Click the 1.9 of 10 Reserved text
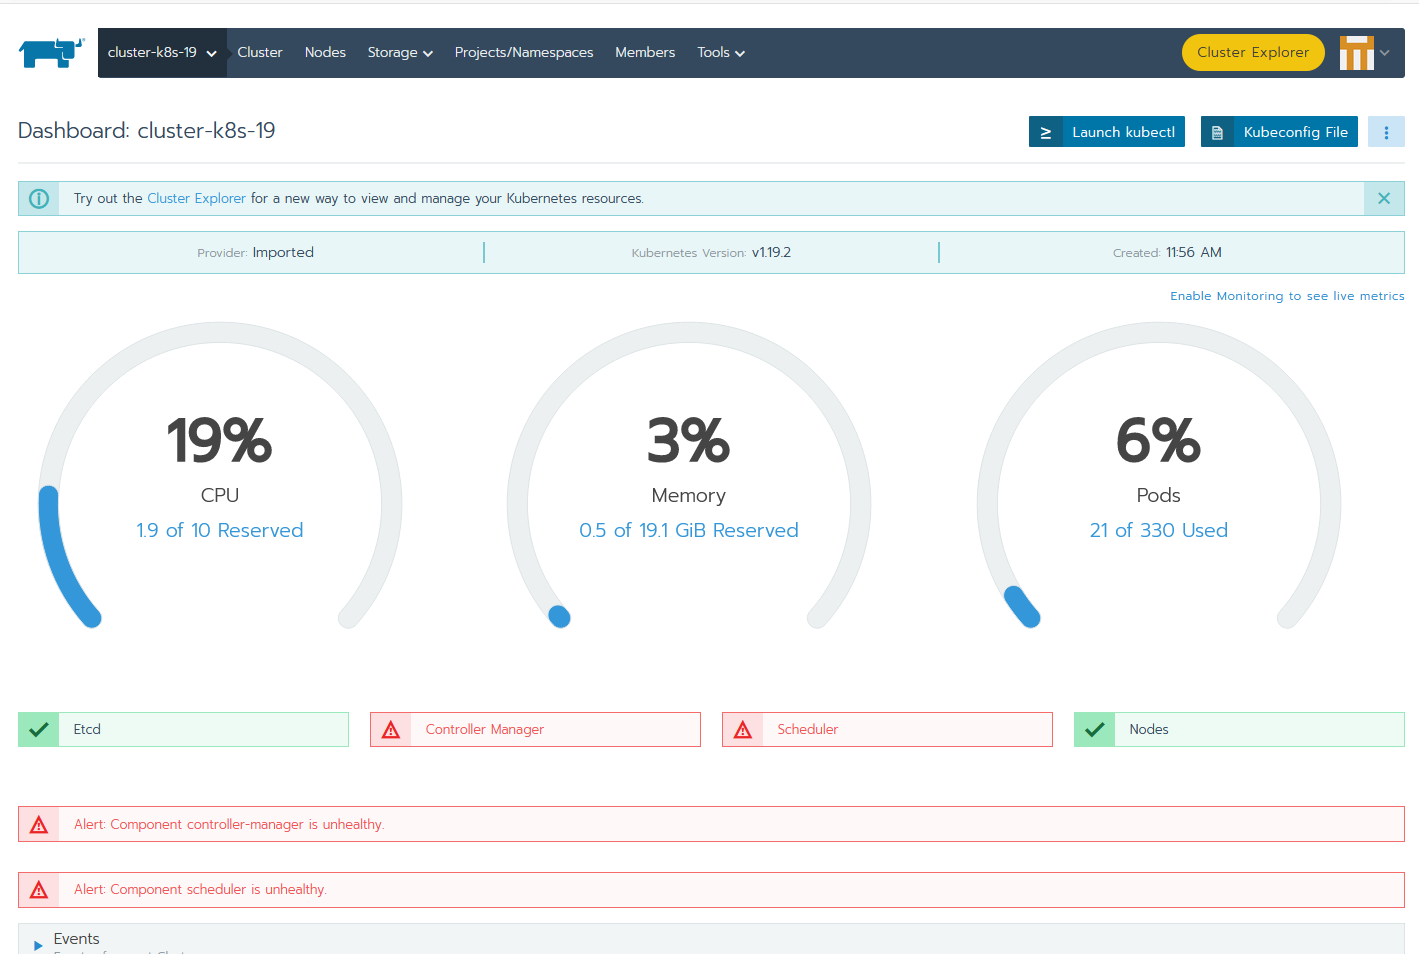The image size is (1419, 954). pyautogui.click(x=220, y=530)
